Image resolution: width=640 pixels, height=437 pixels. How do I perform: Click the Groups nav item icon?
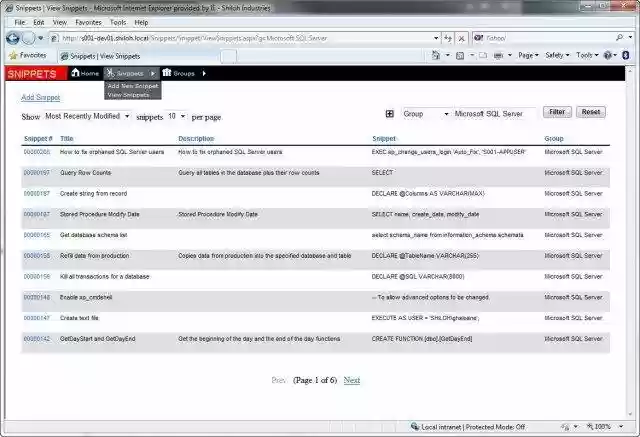(x=167, y=73)
